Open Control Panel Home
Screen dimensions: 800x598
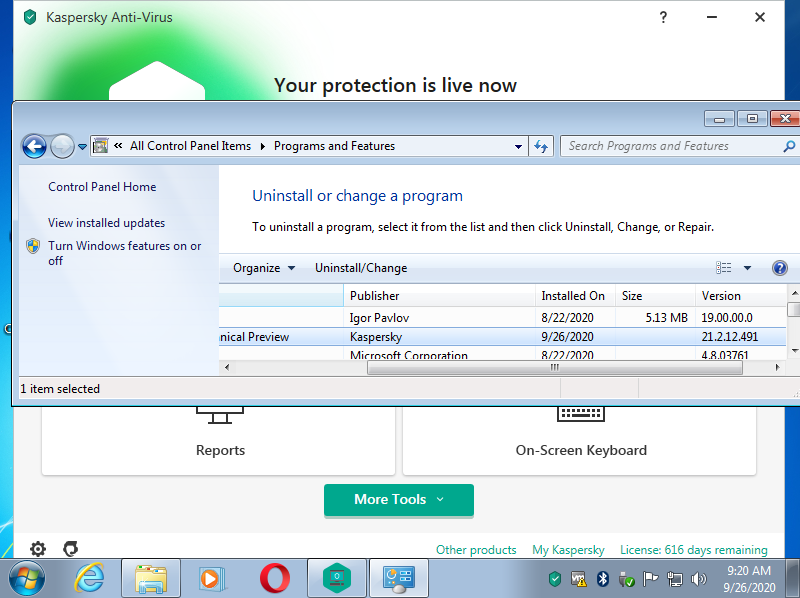point(102,187)
